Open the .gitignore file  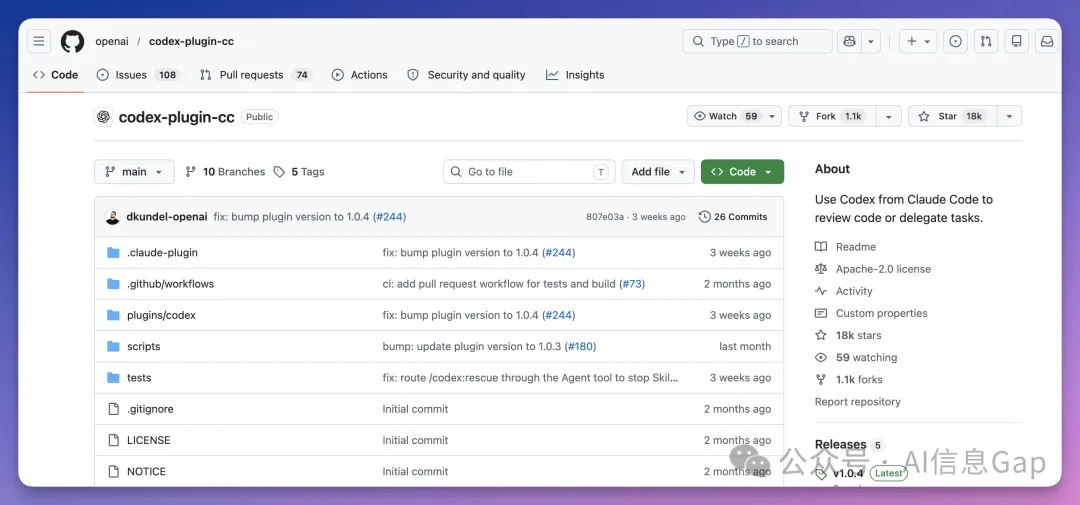click(x=150, y=409)
